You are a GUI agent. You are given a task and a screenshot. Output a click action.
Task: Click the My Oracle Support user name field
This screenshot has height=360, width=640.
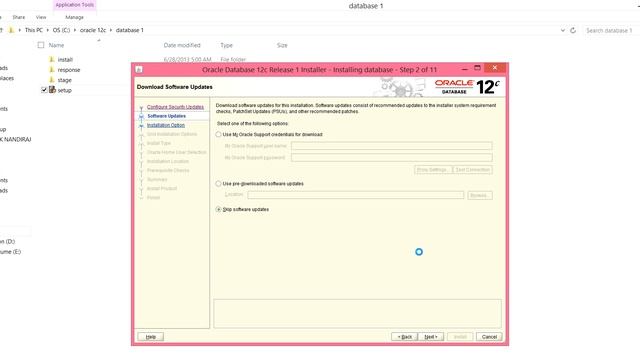coord(392,146)
